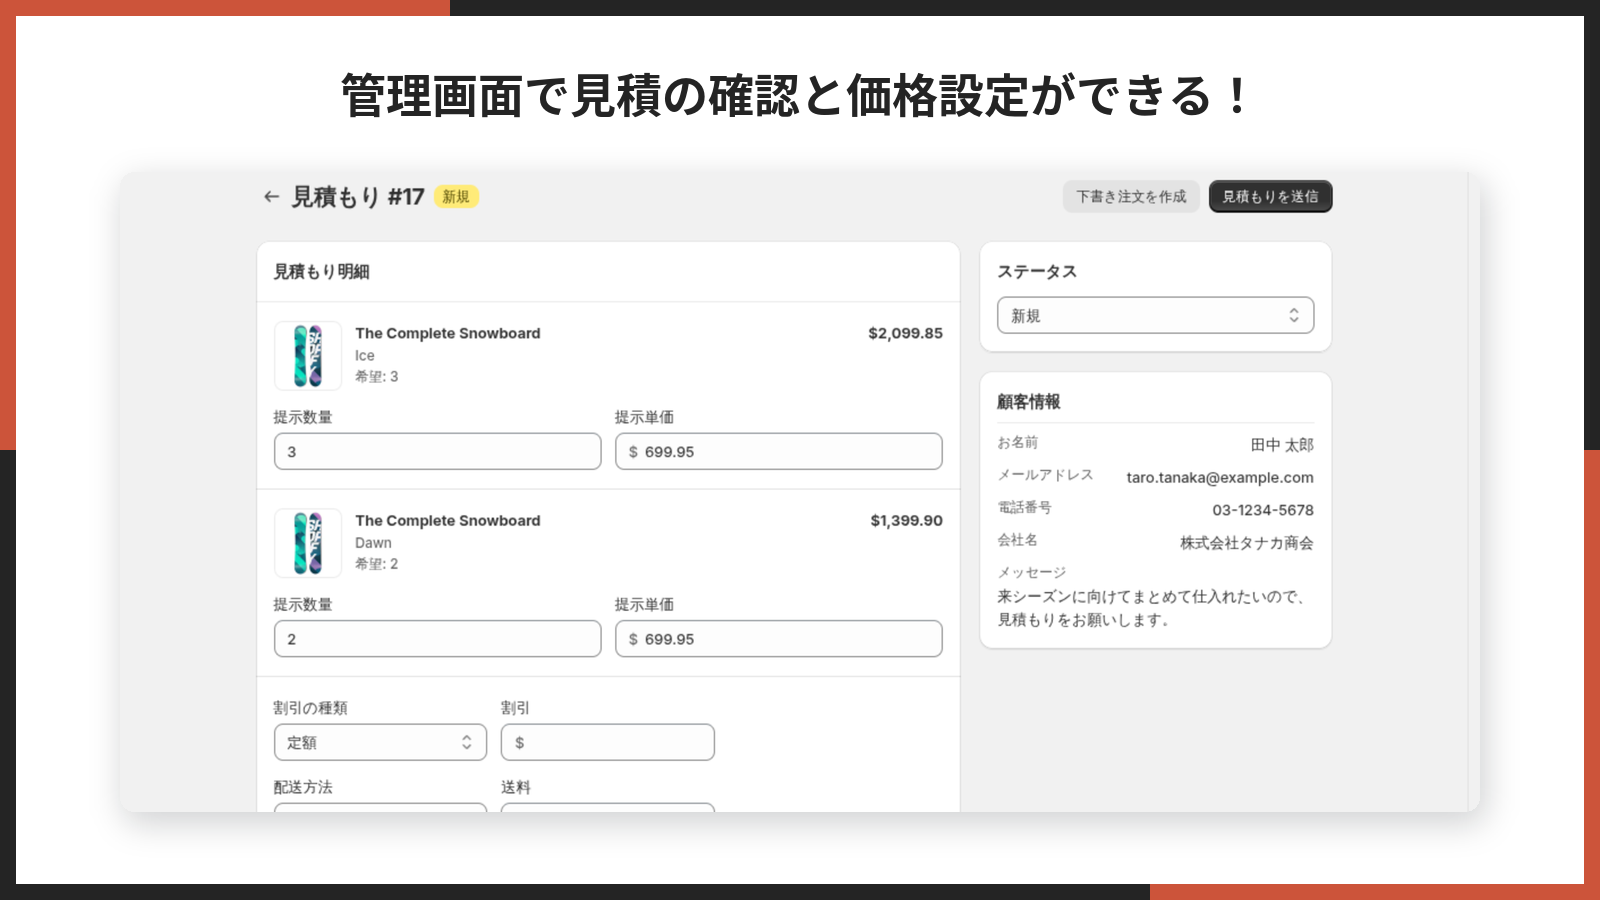Image resolution: width=1600 pixels, height=900 pixels.
Task: Open the ステータス dropdown showing 新規
Action: [1155, 316]
